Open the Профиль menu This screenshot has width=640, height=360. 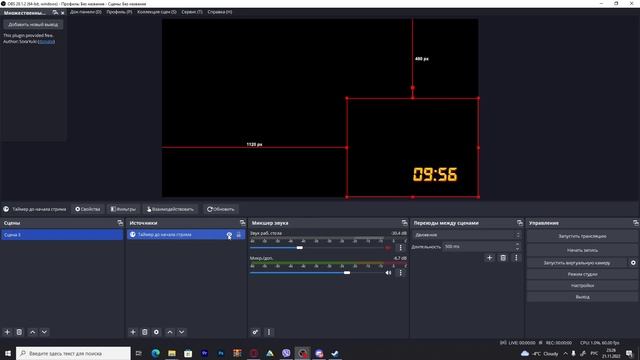[119, 12]
